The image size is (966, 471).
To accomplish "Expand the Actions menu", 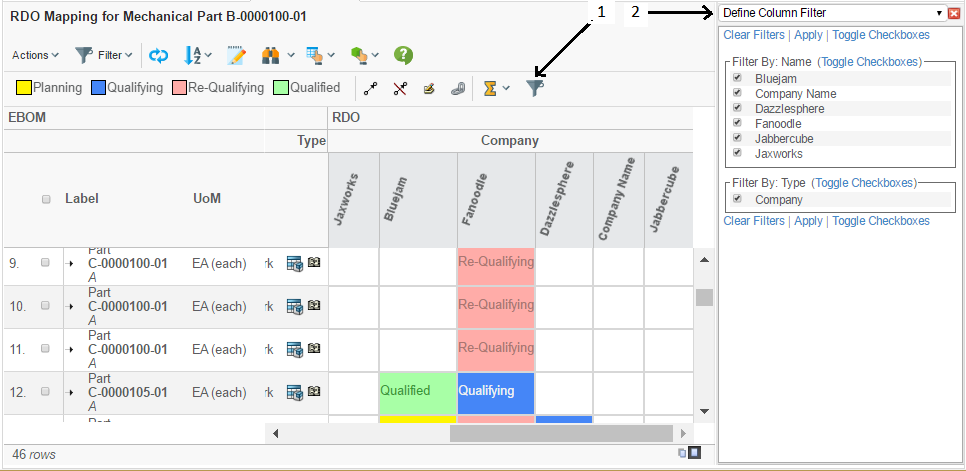I will coord(35,55).
